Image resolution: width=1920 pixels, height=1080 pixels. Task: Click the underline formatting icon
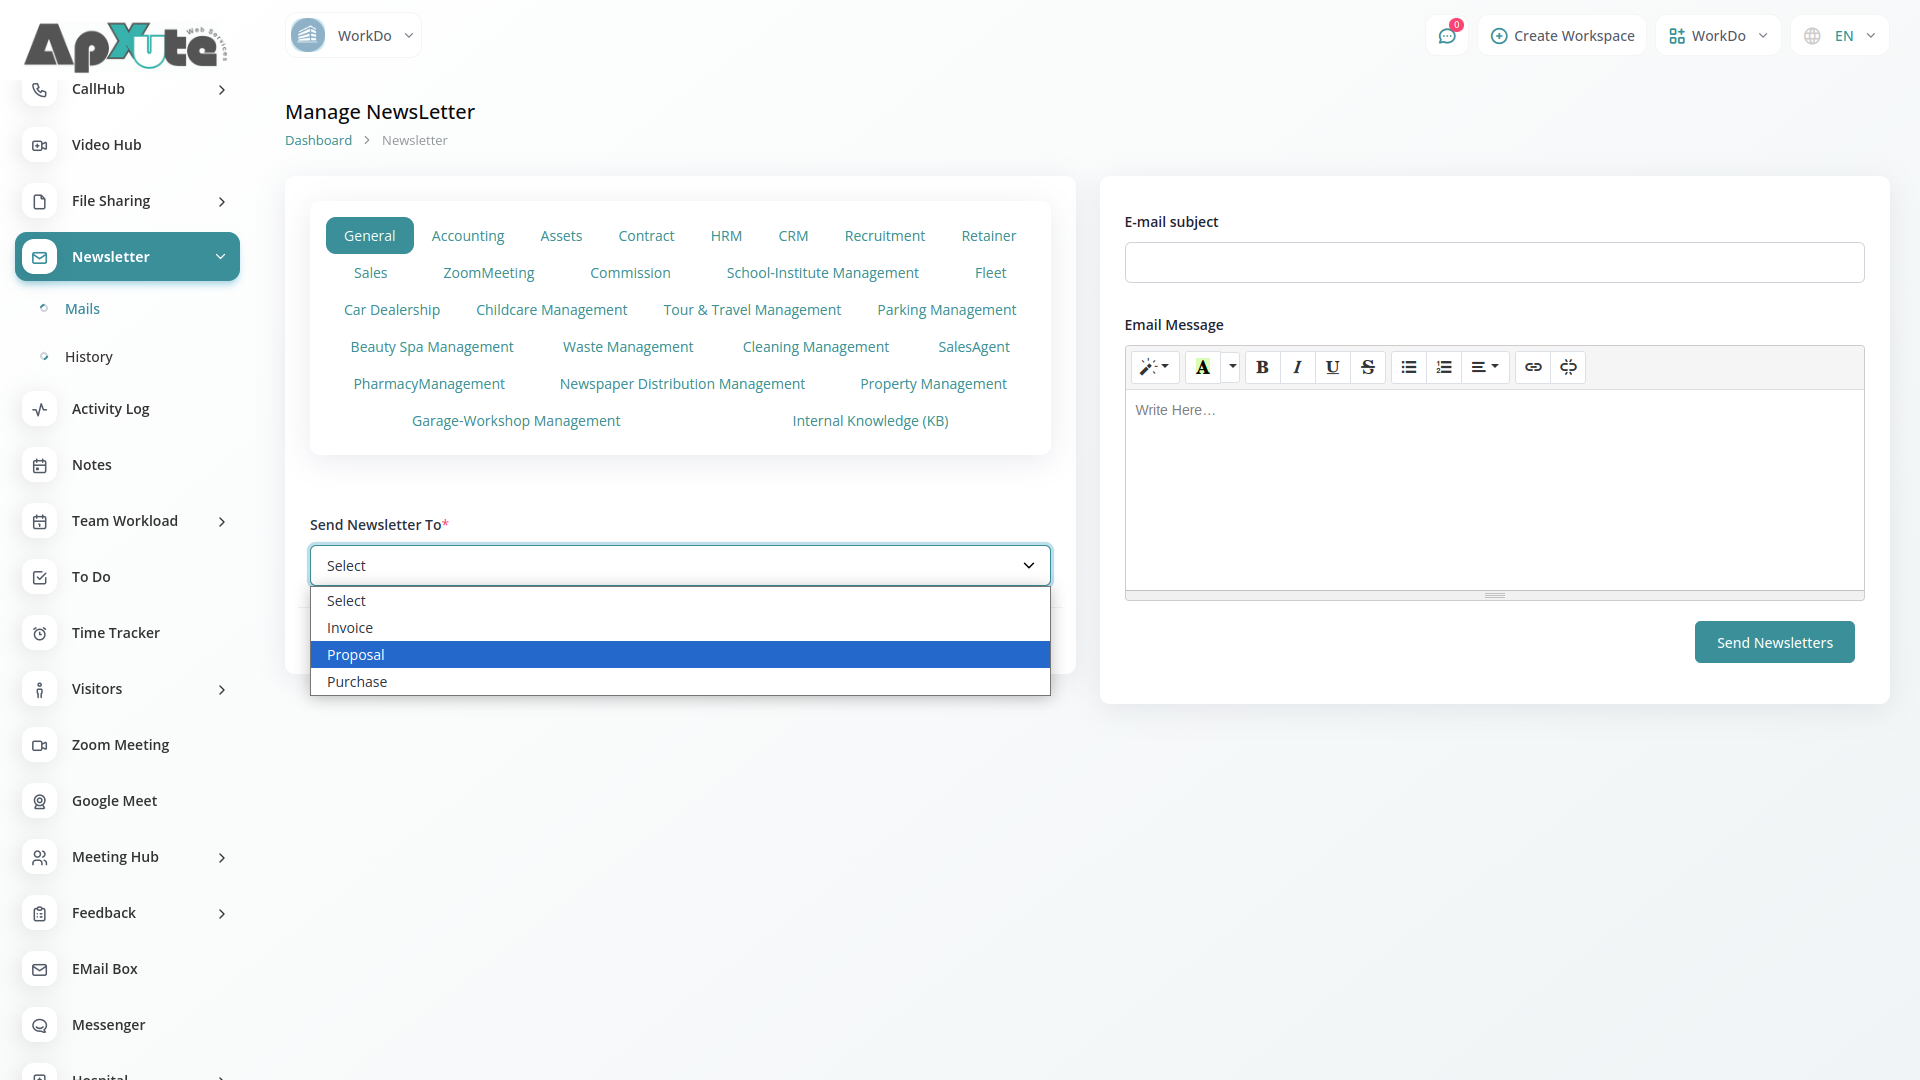[x=1332, y=367]
